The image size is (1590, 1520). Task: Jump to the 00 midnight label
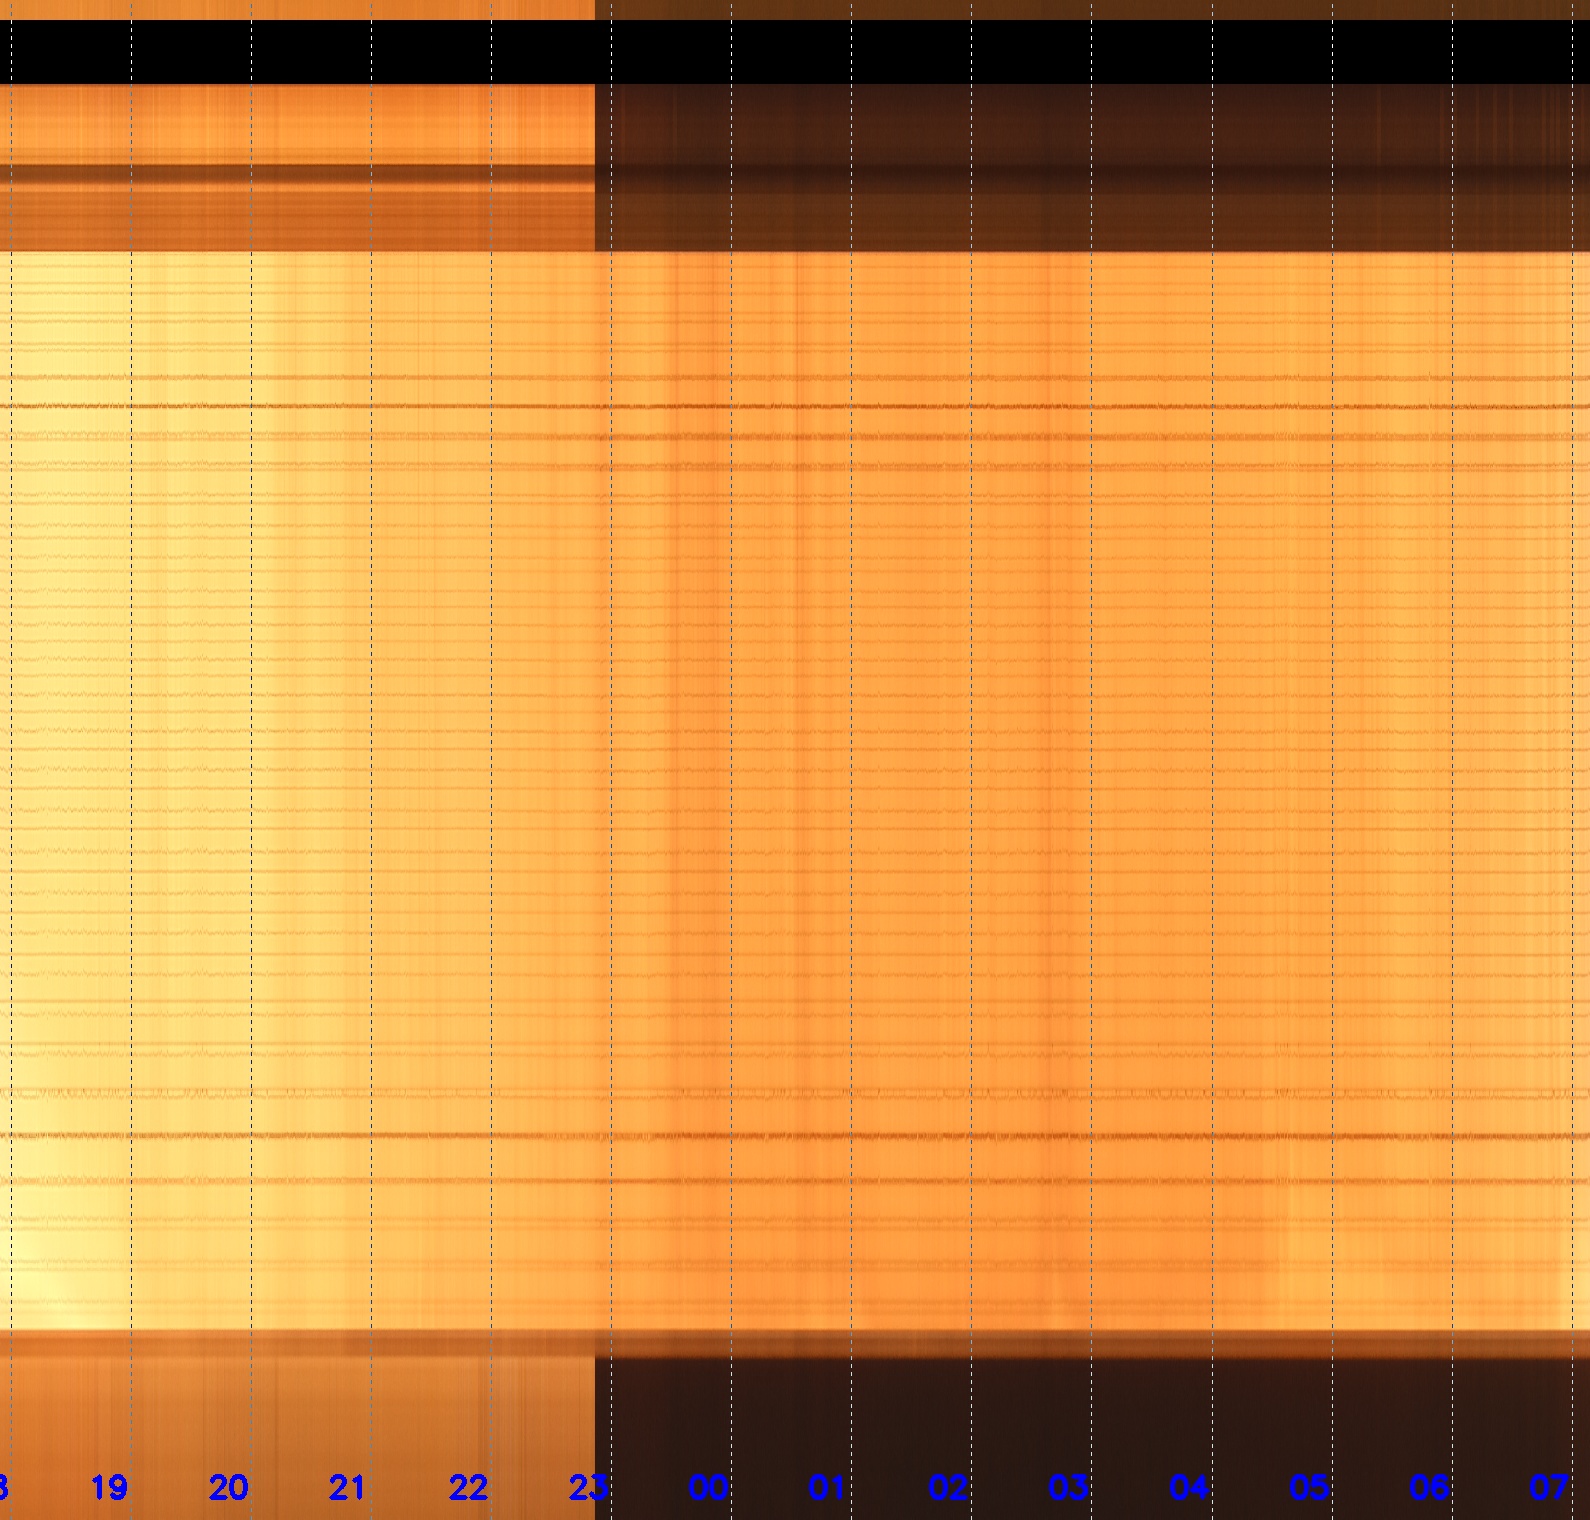pyautogui.click(x=708, y=1488)
